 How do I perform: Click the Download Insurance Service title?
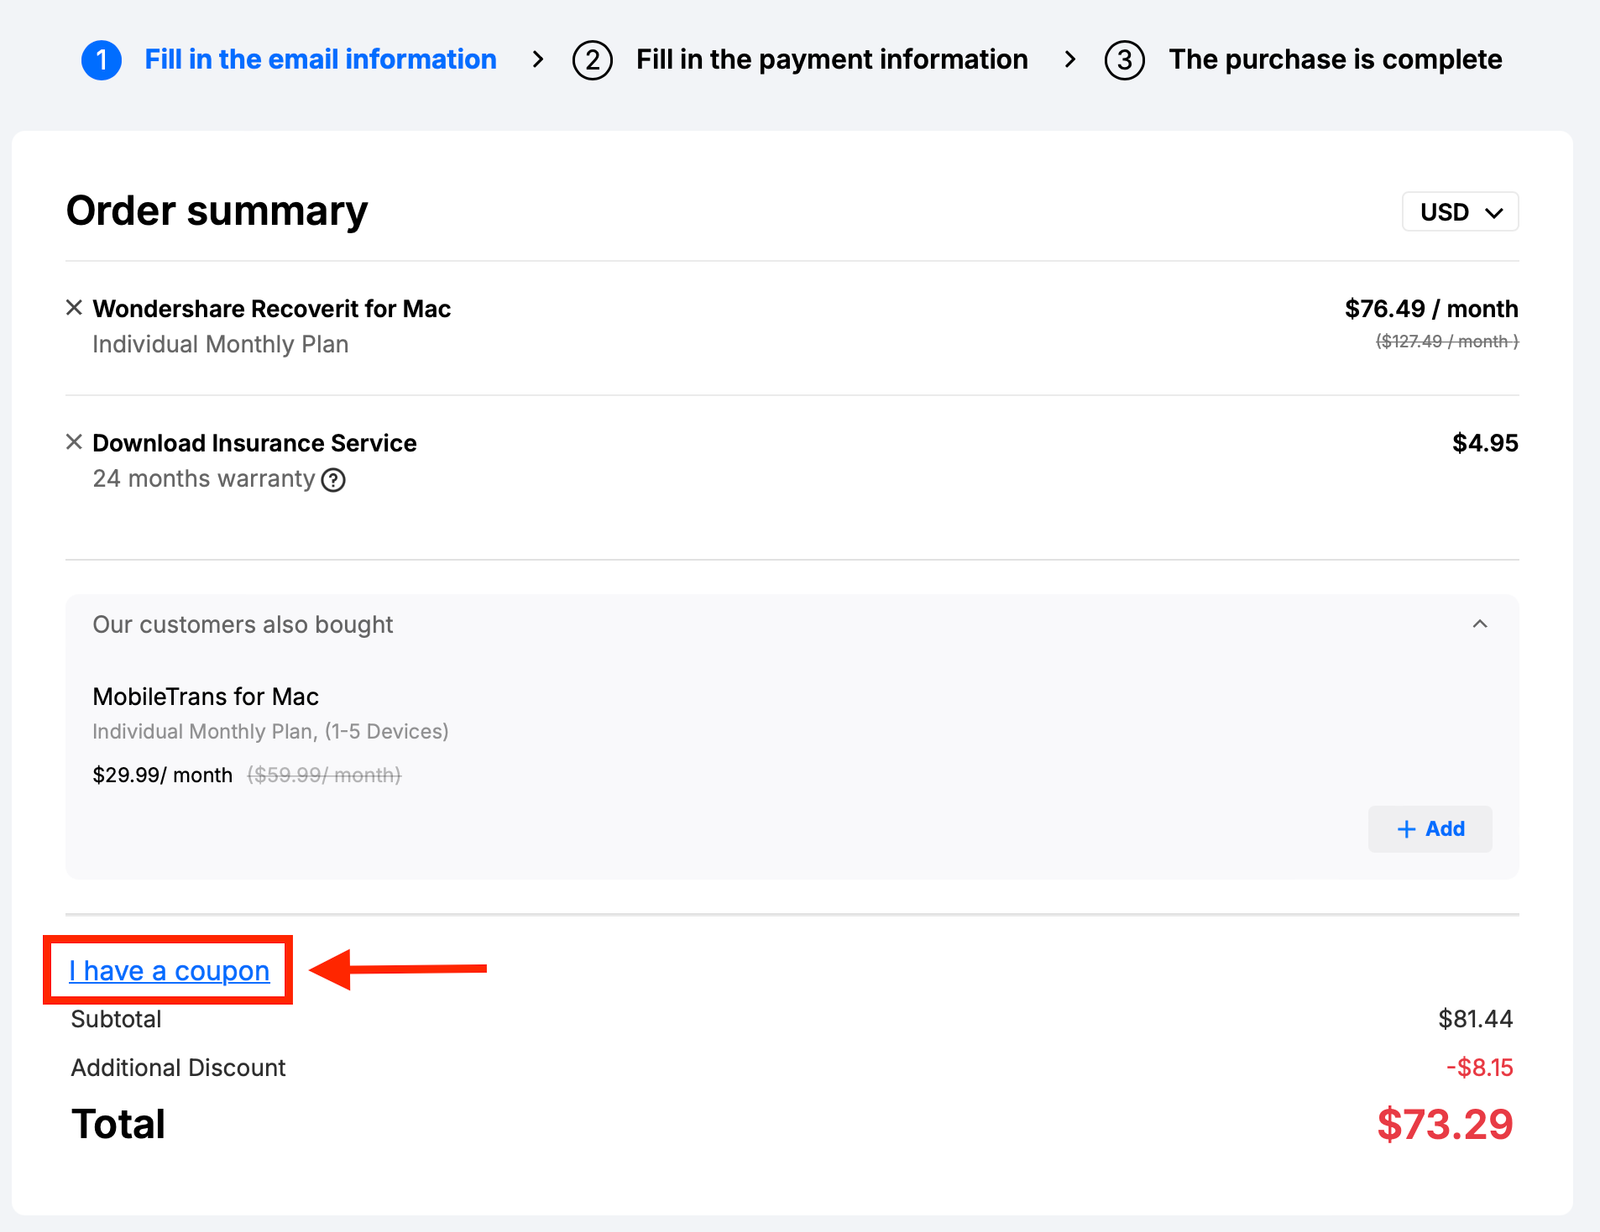click(255, 443)
